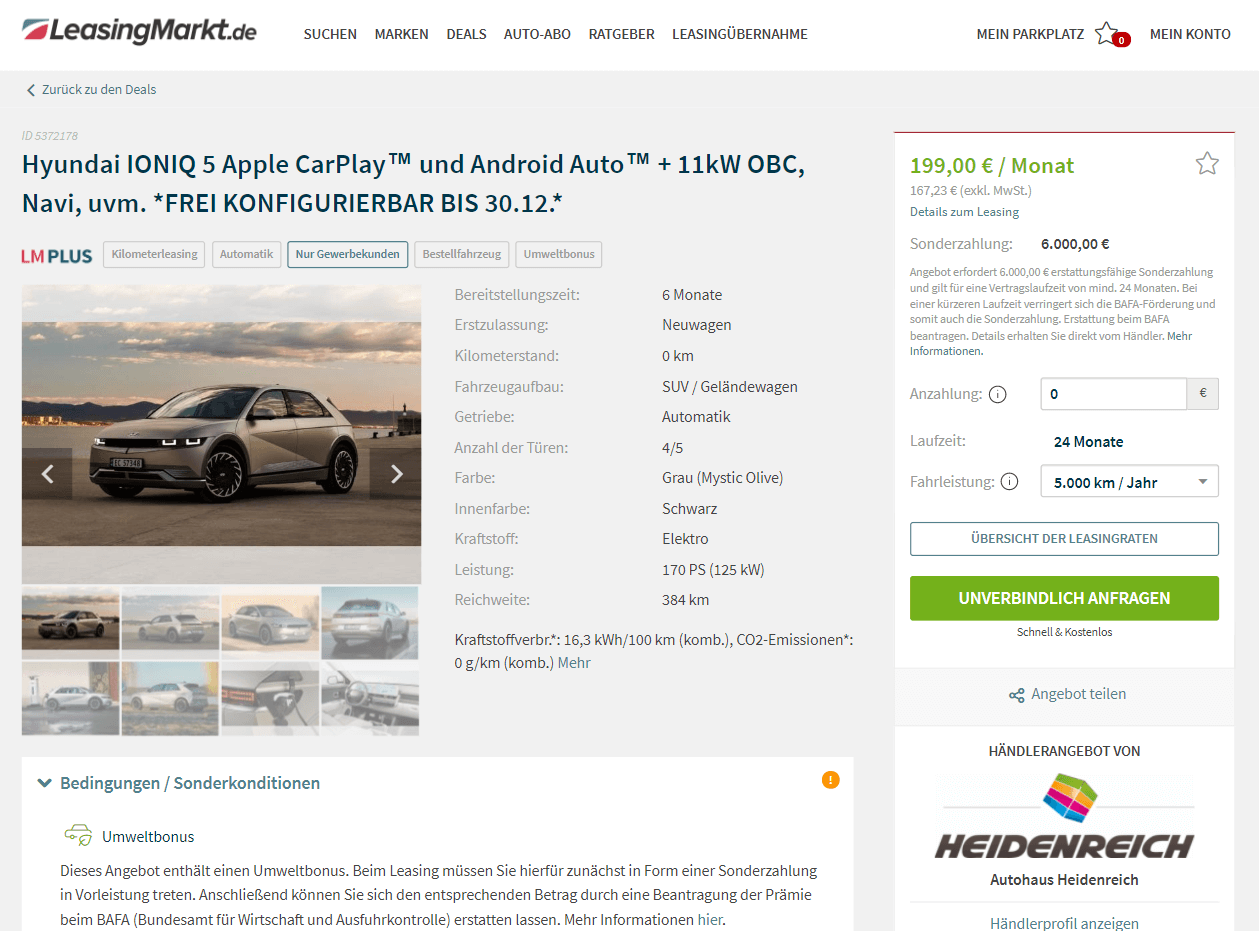Open MEIN KONTO
This screenshot has height=931, width=1259.
1190,34
